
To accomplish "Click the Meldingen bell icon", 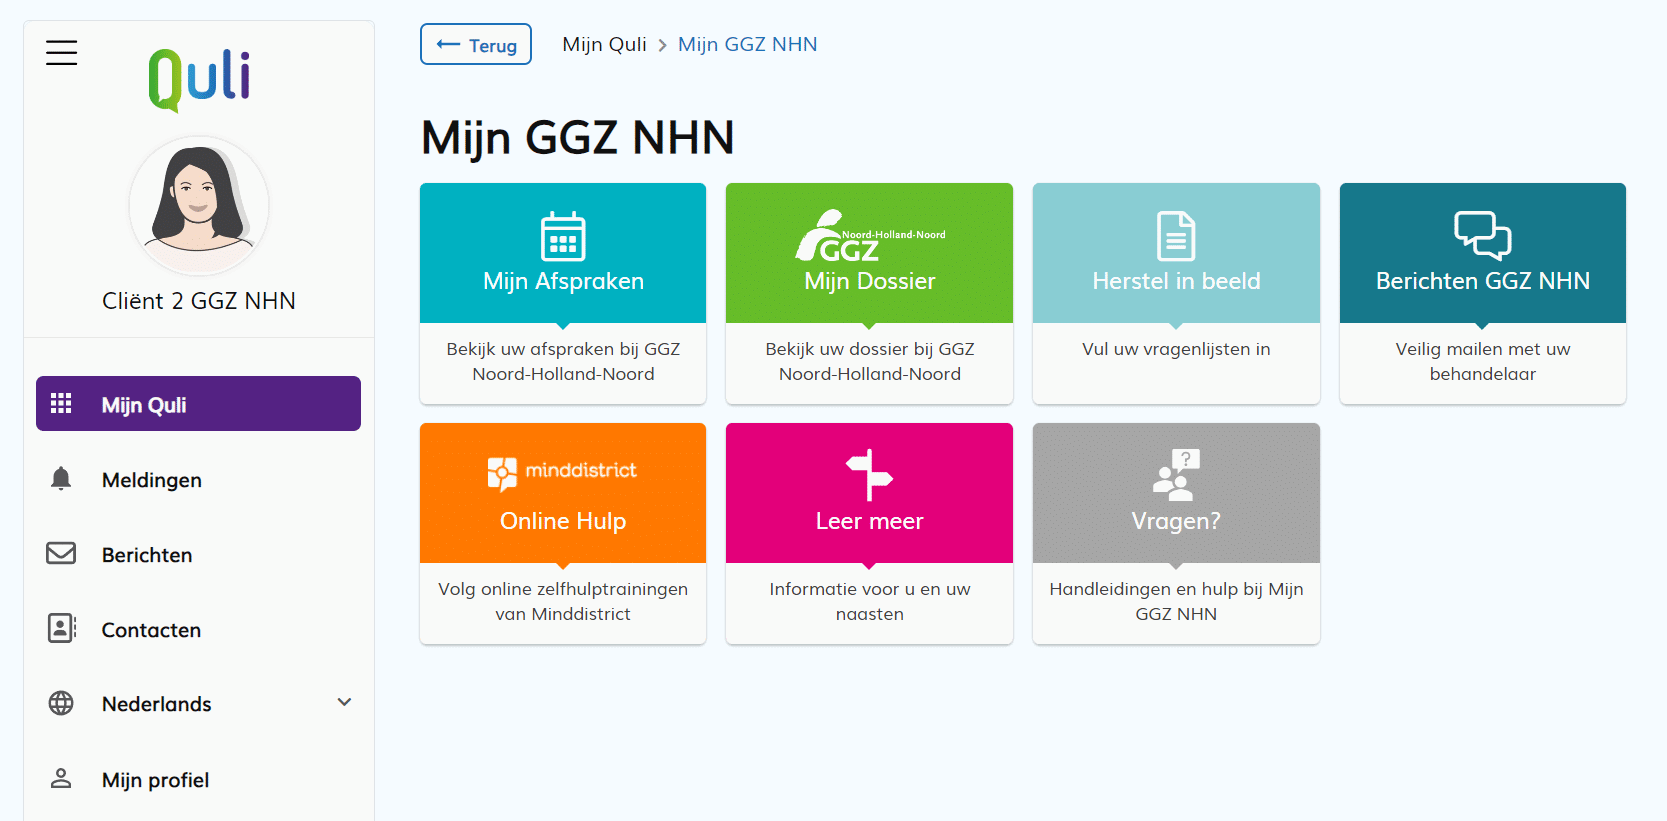I will click(61, 479).
